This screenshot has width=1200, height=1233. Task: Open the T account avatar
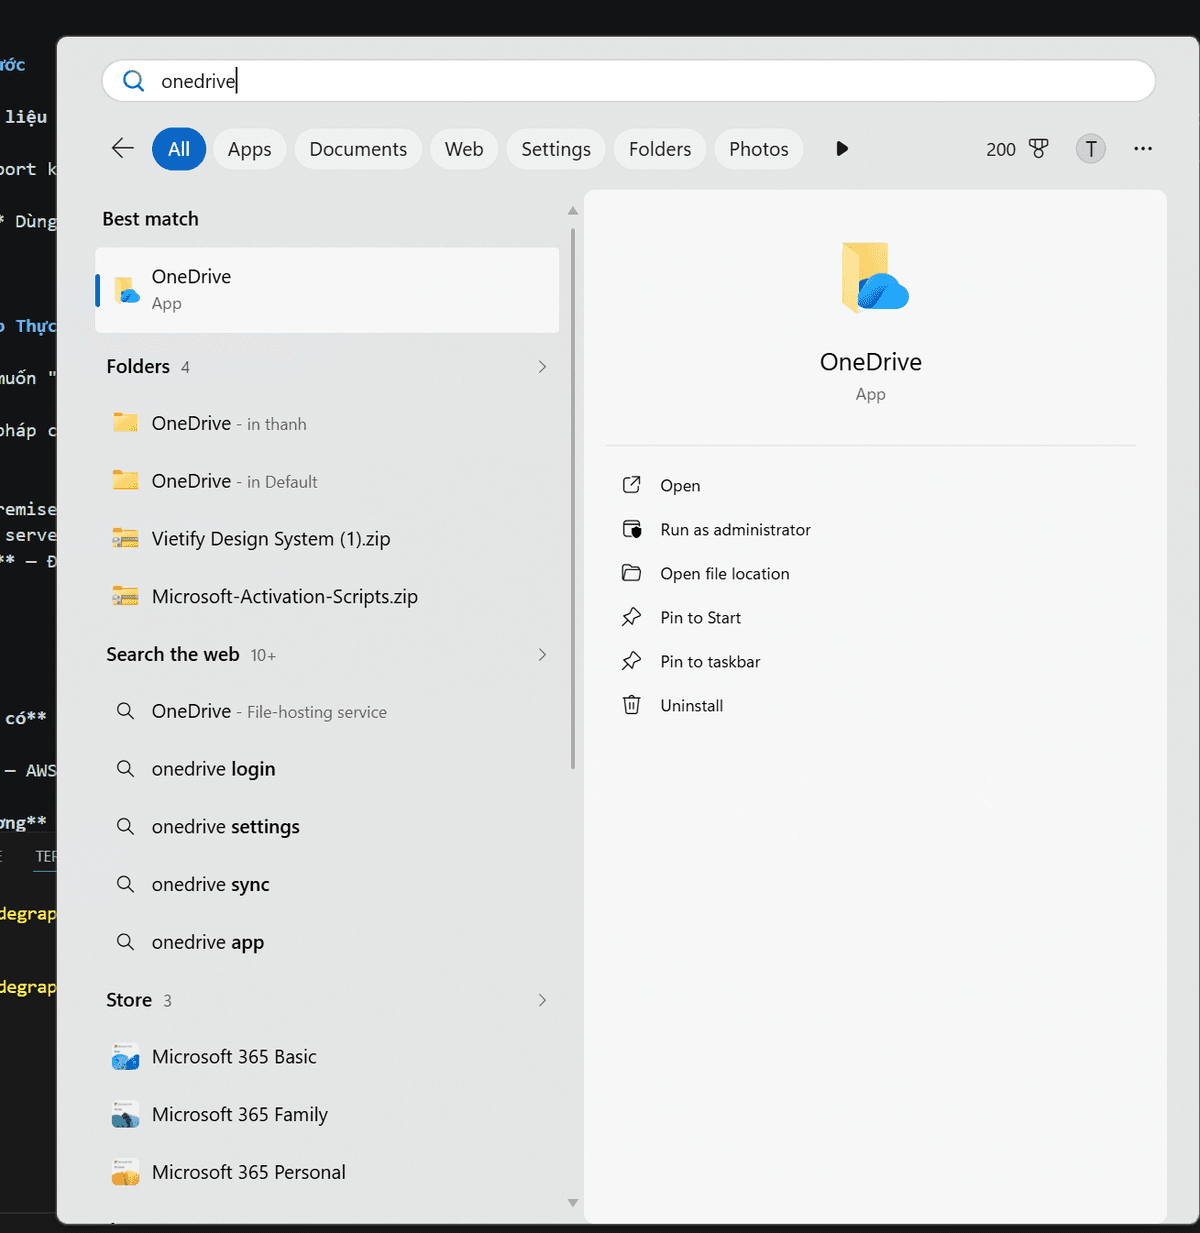pyautogui.click(x=1091, y=149)
